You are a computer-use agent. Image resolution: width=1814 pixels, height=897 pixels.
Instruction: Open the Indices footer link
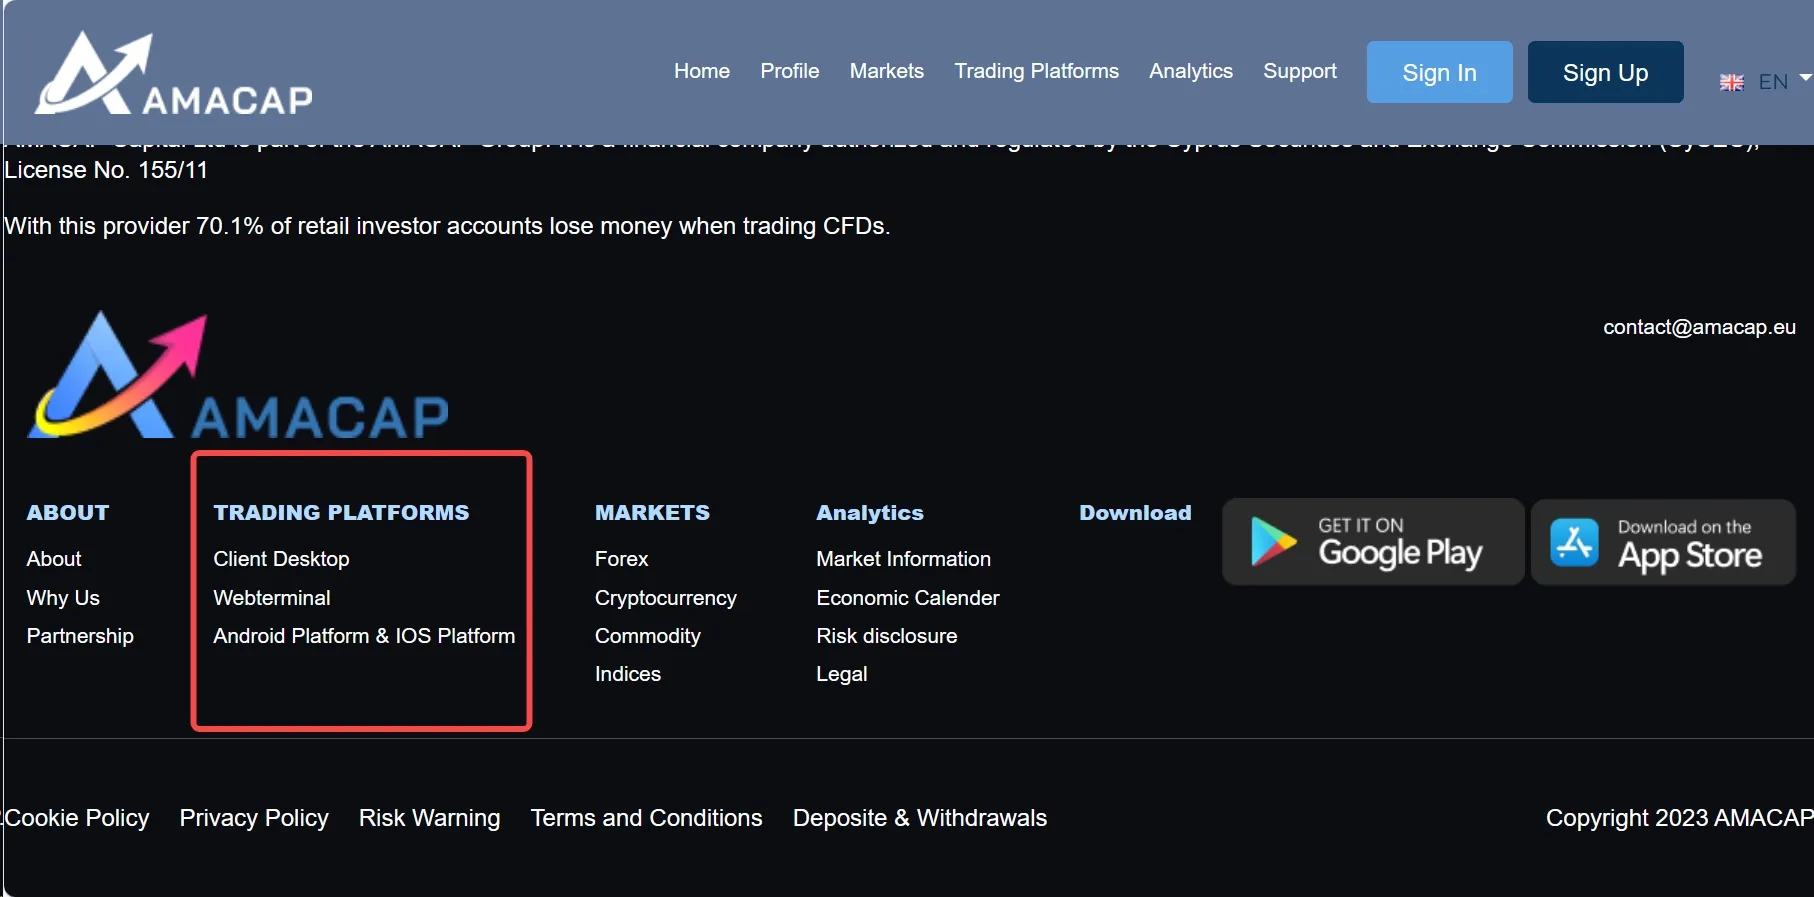(x=628, y=674)
